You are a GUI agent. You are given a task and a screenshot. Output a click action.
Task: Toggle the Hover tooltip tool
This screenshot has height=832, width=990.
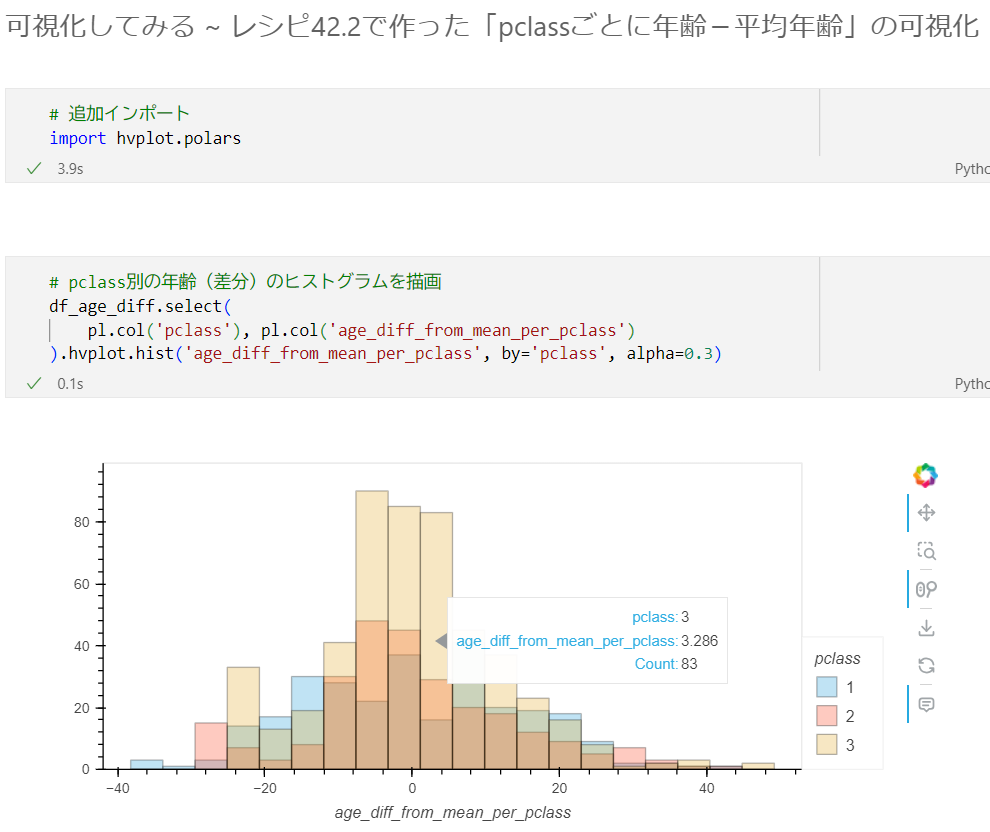(x=926, y=704)
